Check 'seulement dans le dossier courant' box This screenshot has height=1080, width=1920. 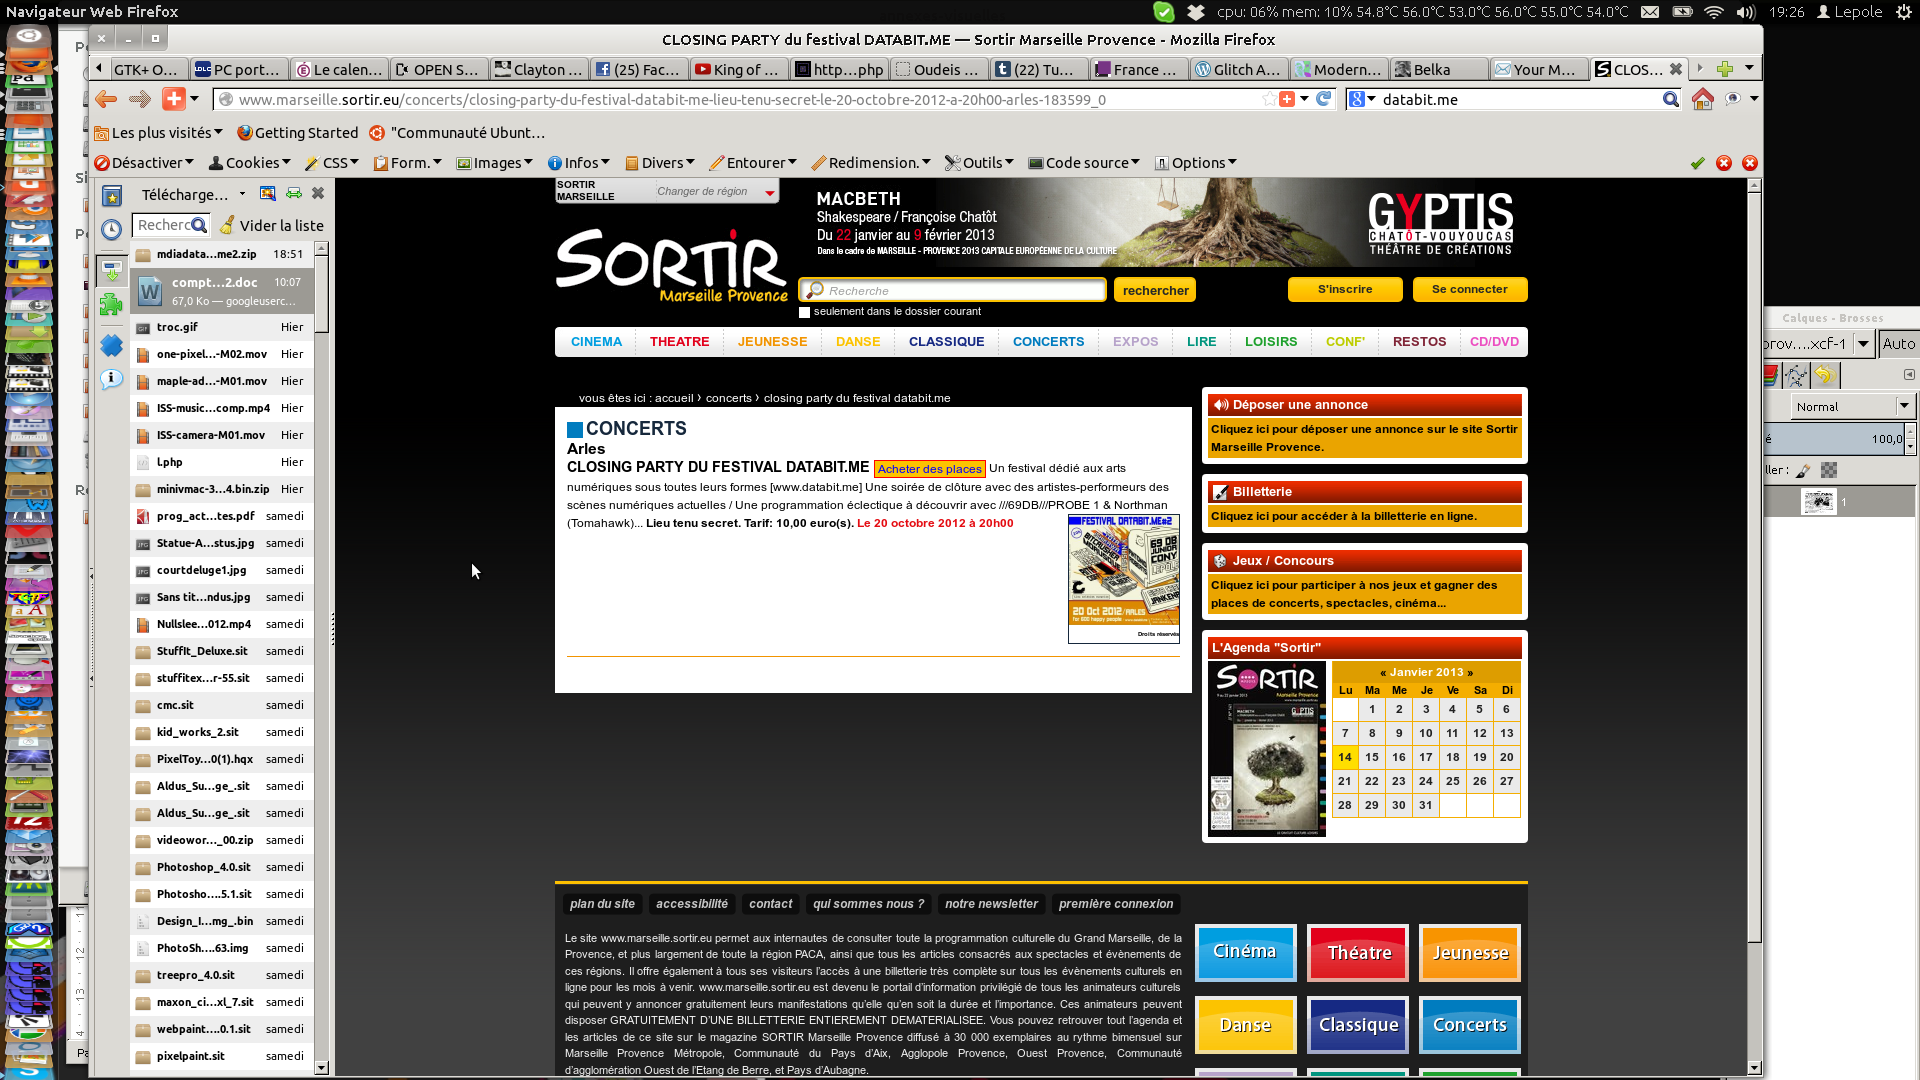click(x=804, y=313)
